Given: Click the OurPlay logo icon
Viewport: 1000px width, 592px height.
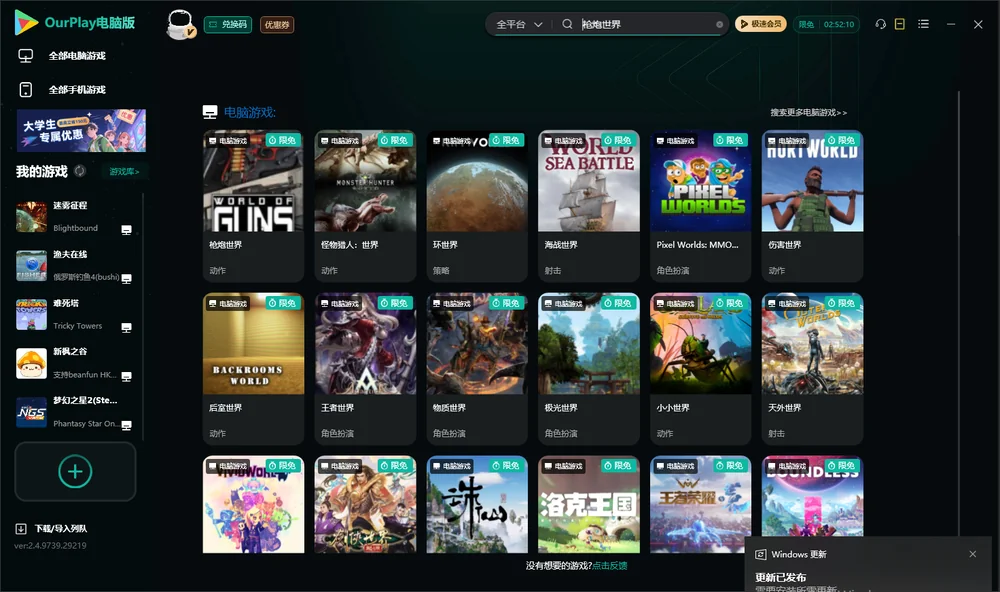Looking at the screenshot, I should pyautogui.click(x=26, y=22).
